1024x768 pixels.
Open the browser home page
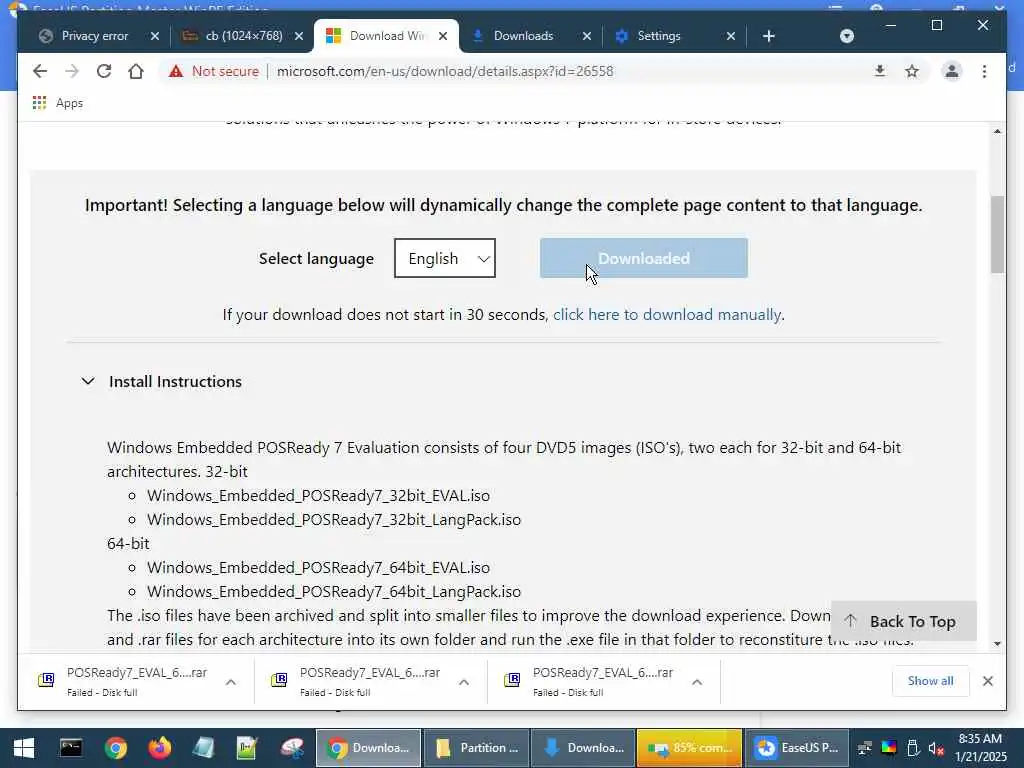(x=136, y=71)
